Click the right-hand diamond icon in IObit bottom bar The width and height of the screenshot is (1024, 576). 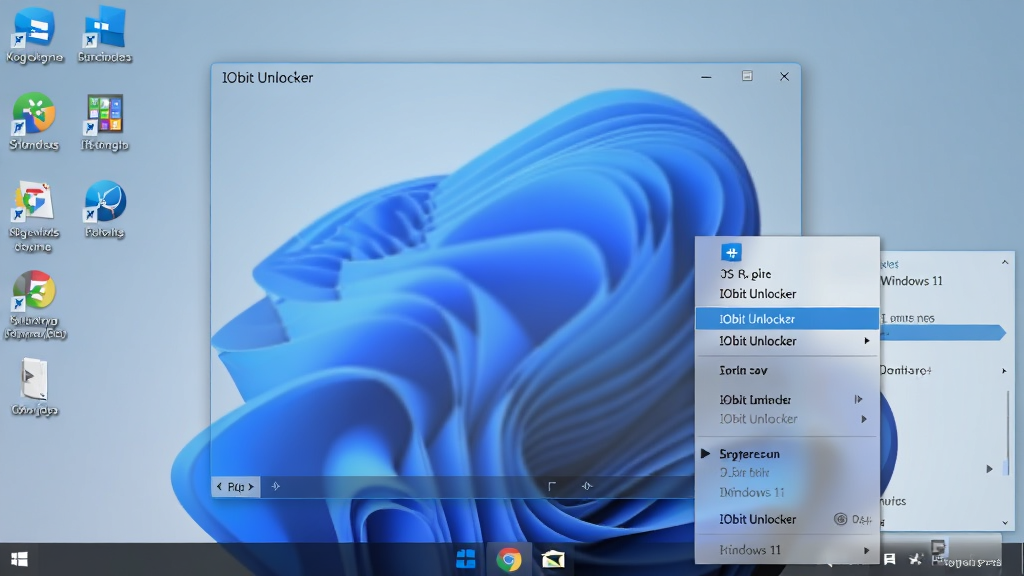587,486
